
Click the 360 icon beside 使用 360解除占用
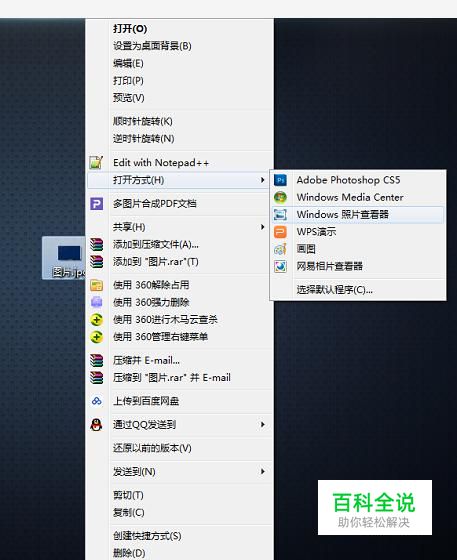96,285
